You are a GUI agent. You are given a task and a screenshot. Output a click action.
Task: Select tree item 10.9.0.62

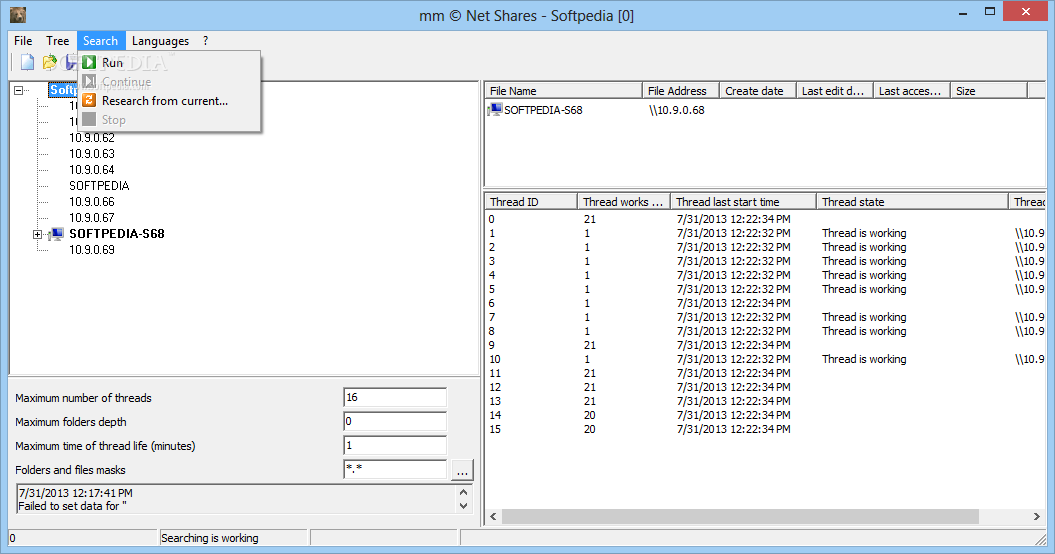click(x=92, y=138)
